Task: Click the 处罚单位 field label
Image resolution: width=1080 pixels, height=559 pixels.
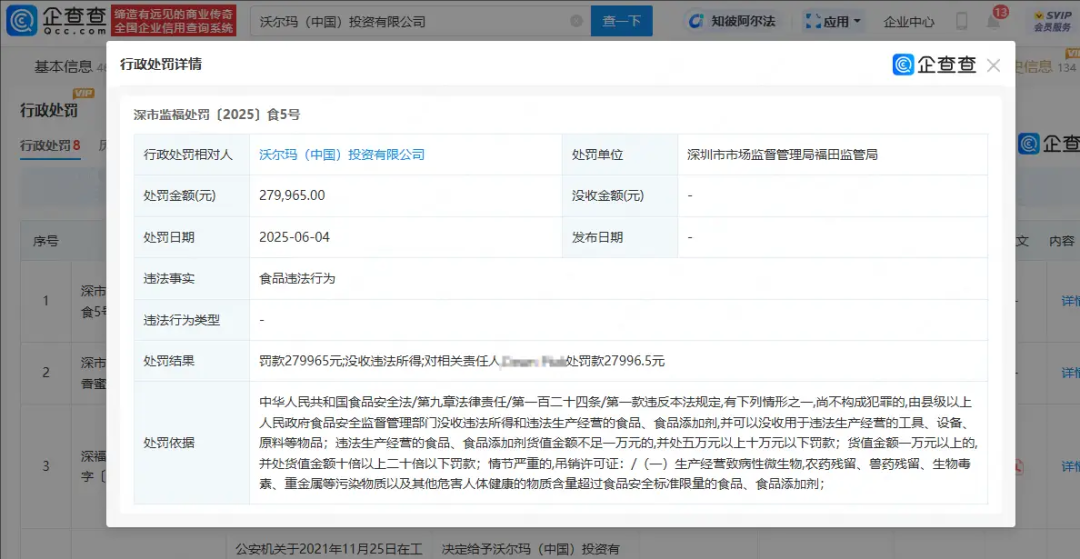Action: click(597, 155)
